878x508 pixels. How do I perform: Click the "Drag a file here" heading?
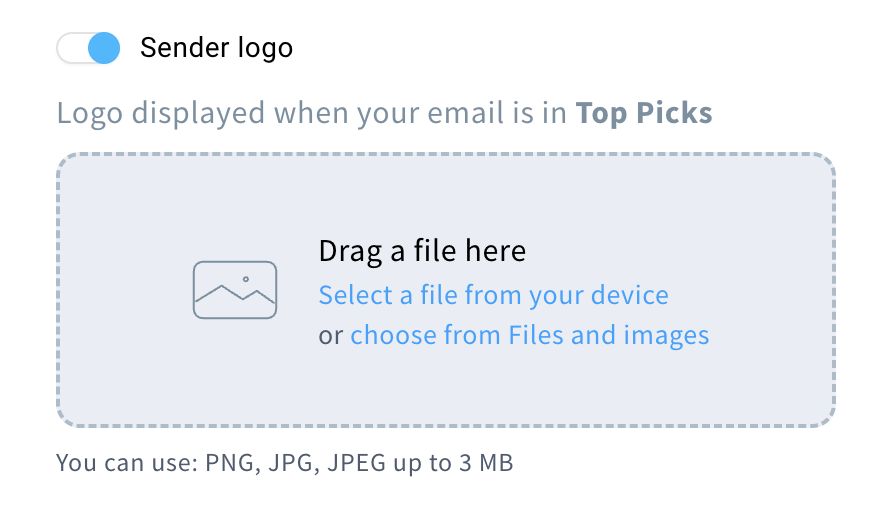422,250
